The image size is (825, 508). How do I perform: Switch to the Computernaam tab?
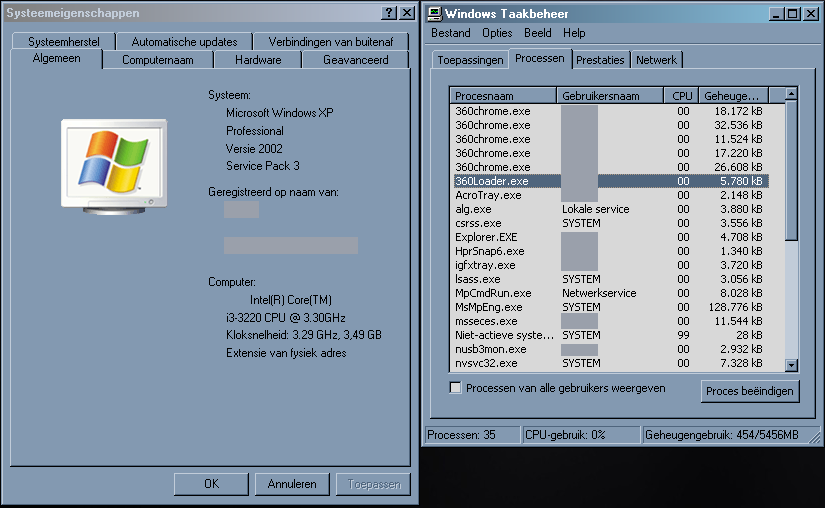pos(158,60)
